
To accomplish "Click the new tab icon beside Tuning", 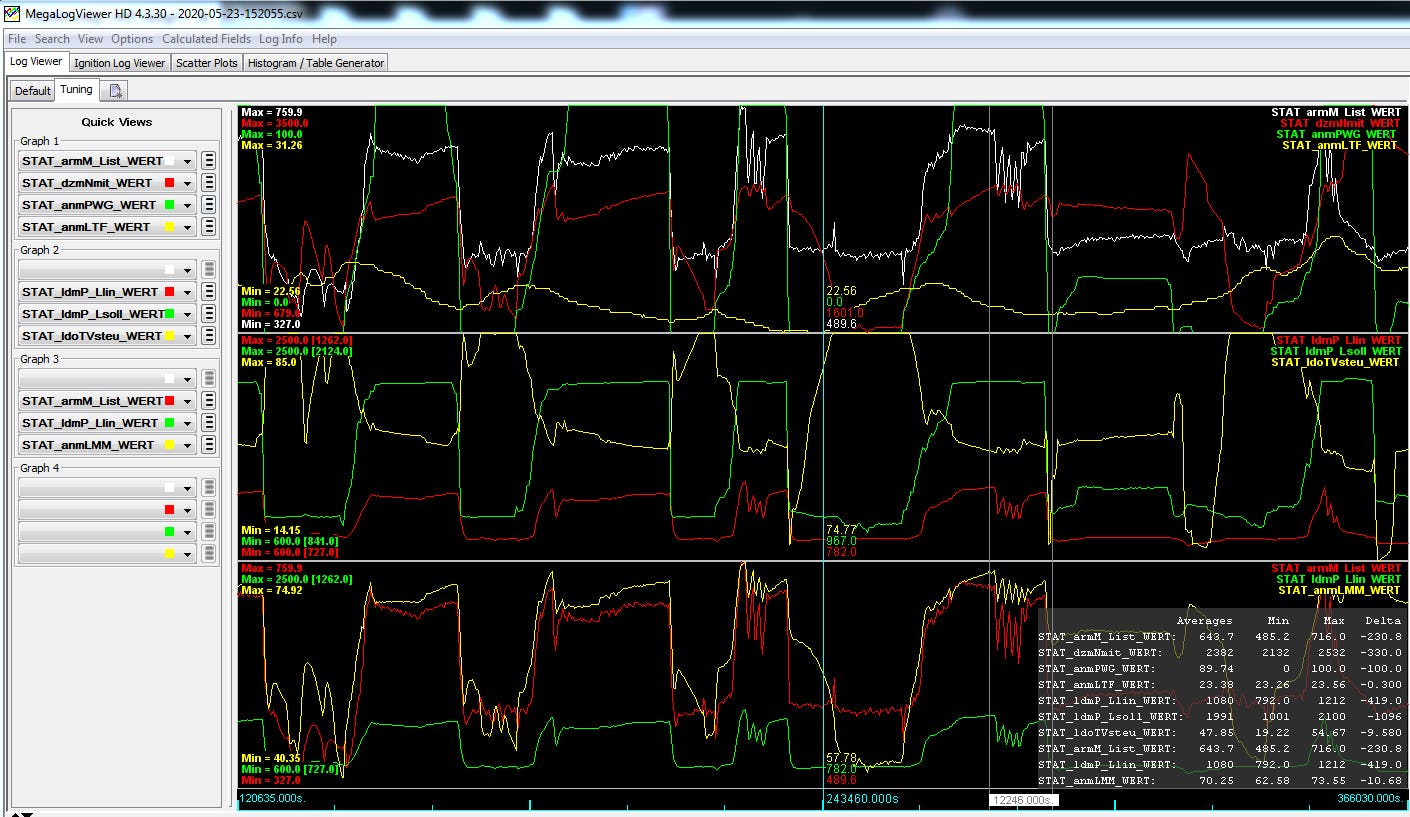I will 116,91.
